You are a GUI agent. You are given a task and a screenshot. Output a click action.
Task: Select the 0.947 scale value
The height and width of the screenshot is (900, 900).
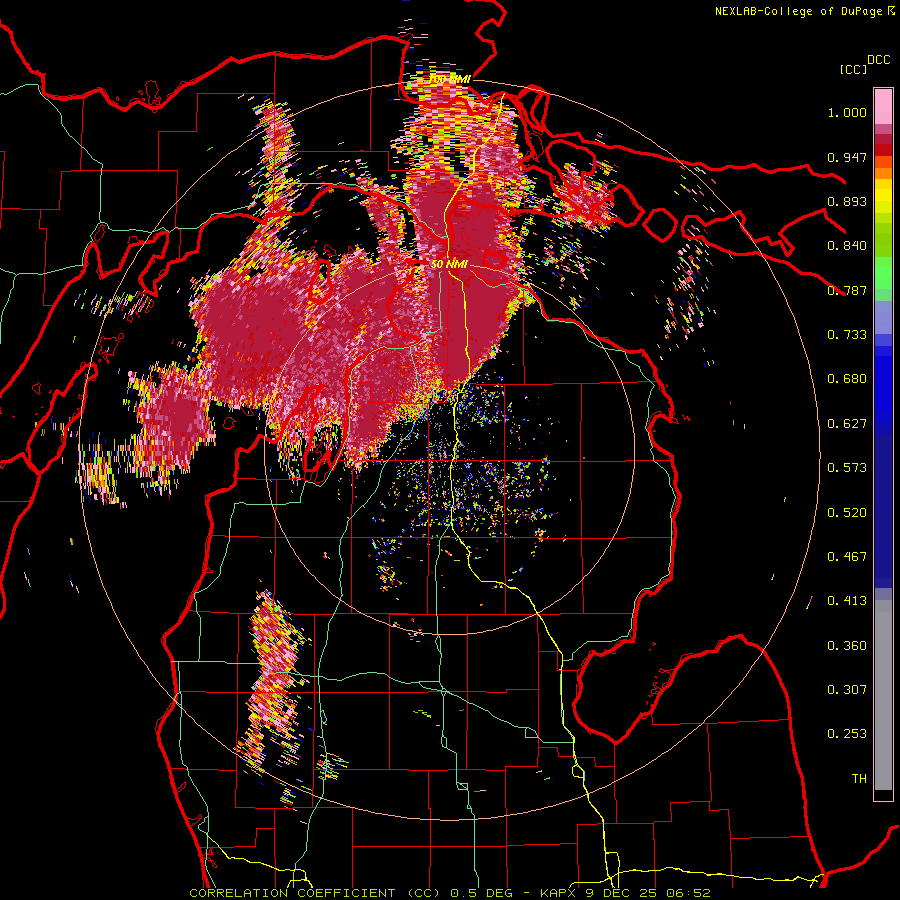847,157
